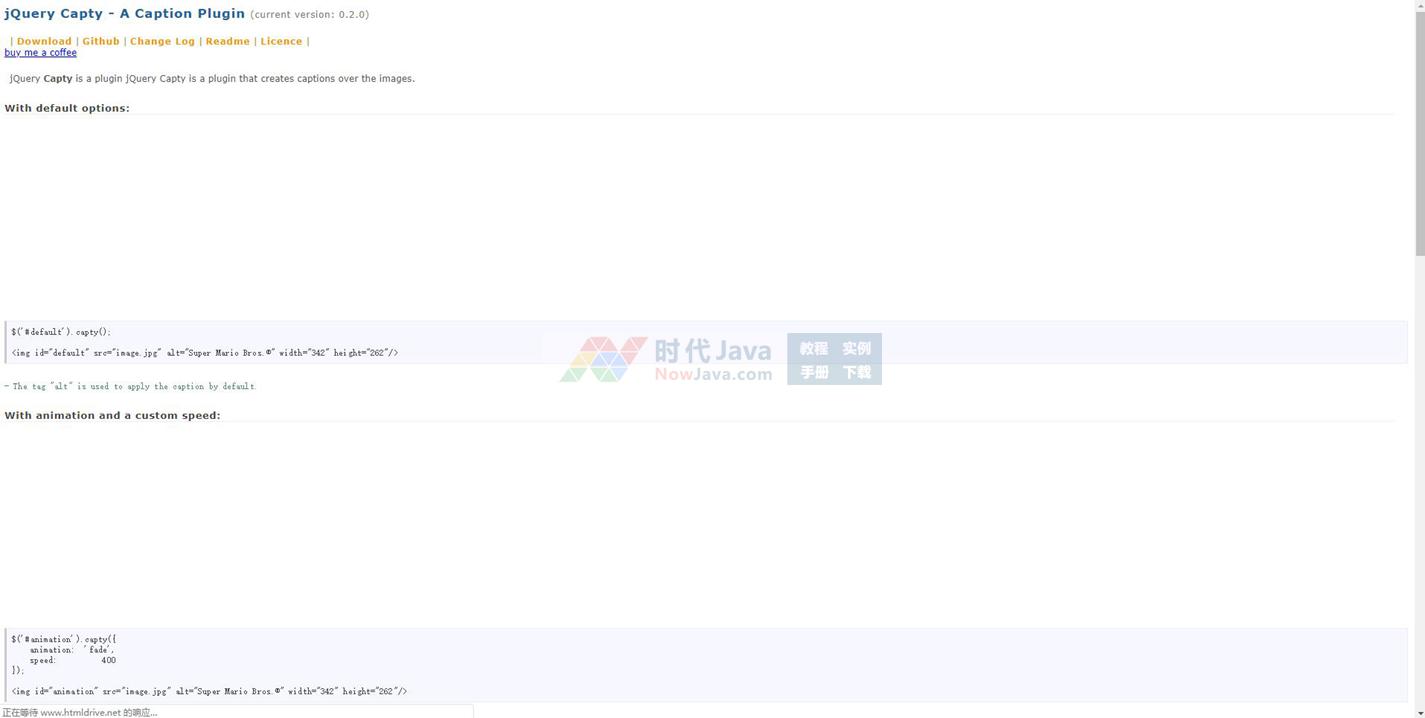Open the Github link
This screenshot has width=1425, height=718.
click(x=101, y=41)
